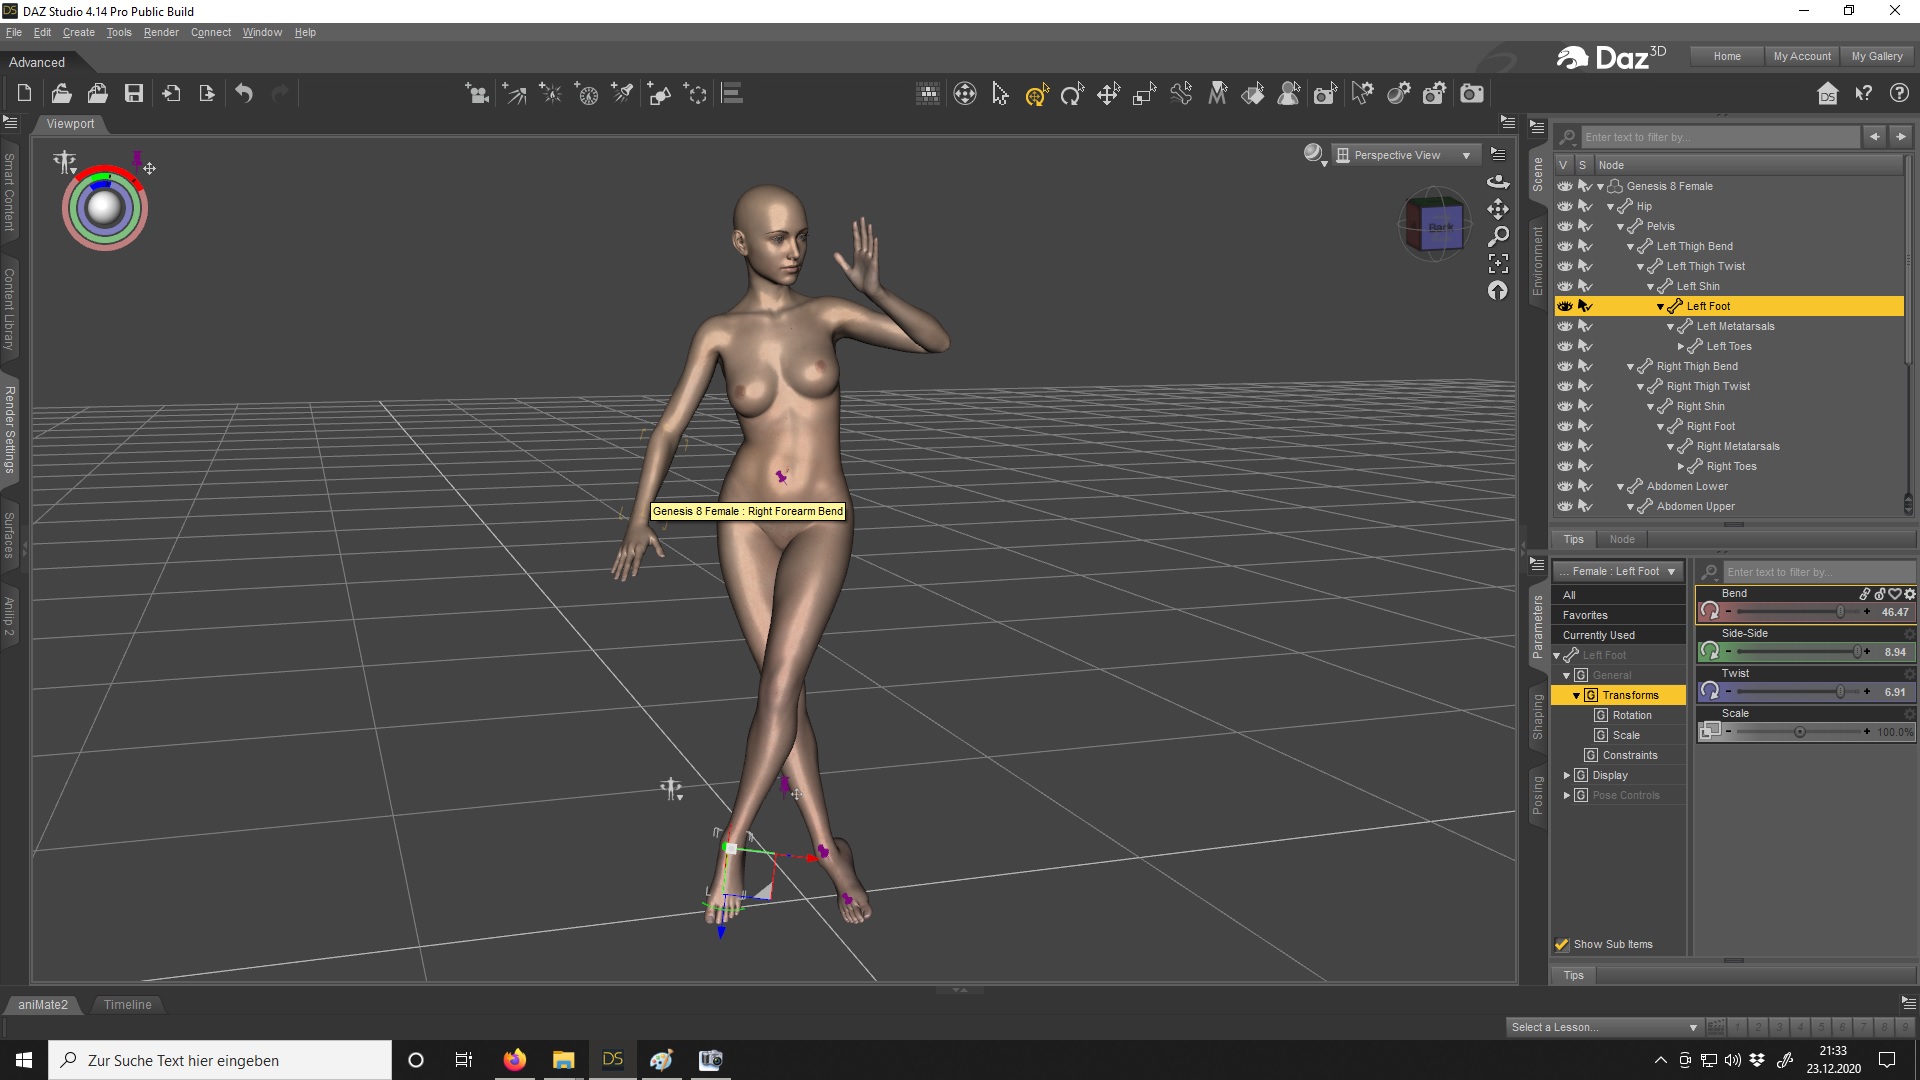The image size is (1920, 1080).
Task: Click the Save Scene disk icon
Action: (x=133, y=94)
